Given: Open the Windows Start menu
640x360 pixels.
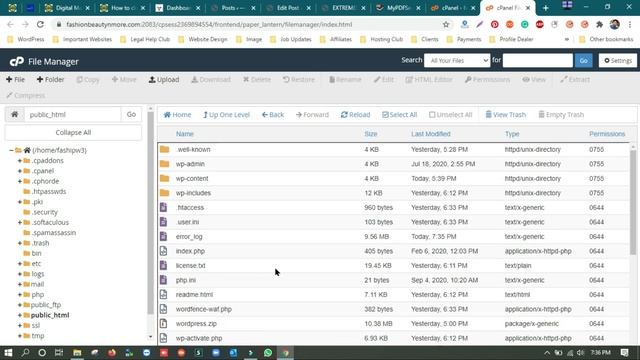Looking at the screenshot, I should (x=8, y=353).
